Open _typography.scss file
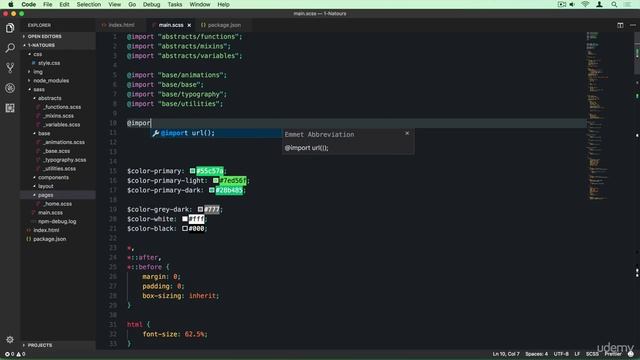The height and width of the screenshot is (360, 640). pos(64,160)
